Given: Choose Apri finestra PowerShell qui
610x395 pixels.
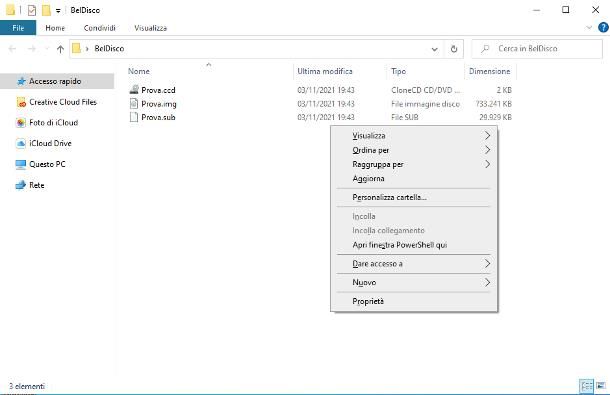Looking at the screenshot, I should coord(414,245).
